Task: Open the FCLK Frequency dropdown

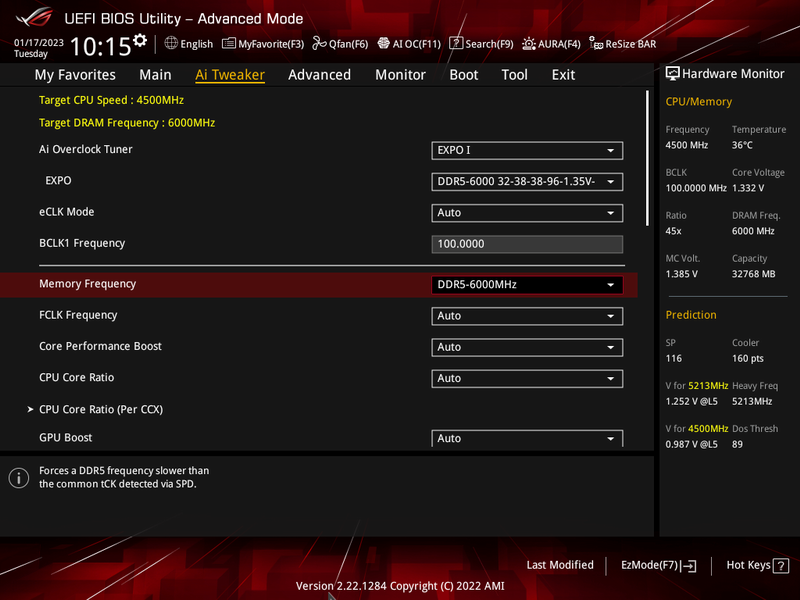Action: coord(527,316)
